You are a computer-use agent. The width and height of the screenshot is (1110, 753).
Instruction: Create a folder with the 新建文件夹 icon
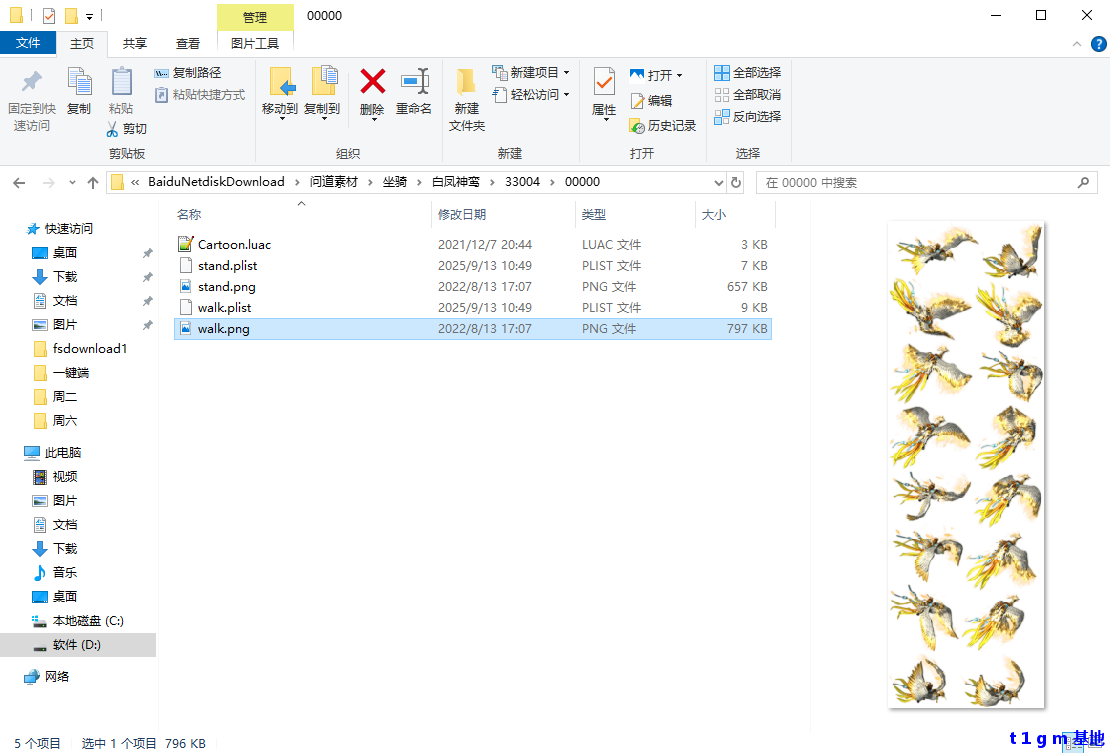click(466, 97)
